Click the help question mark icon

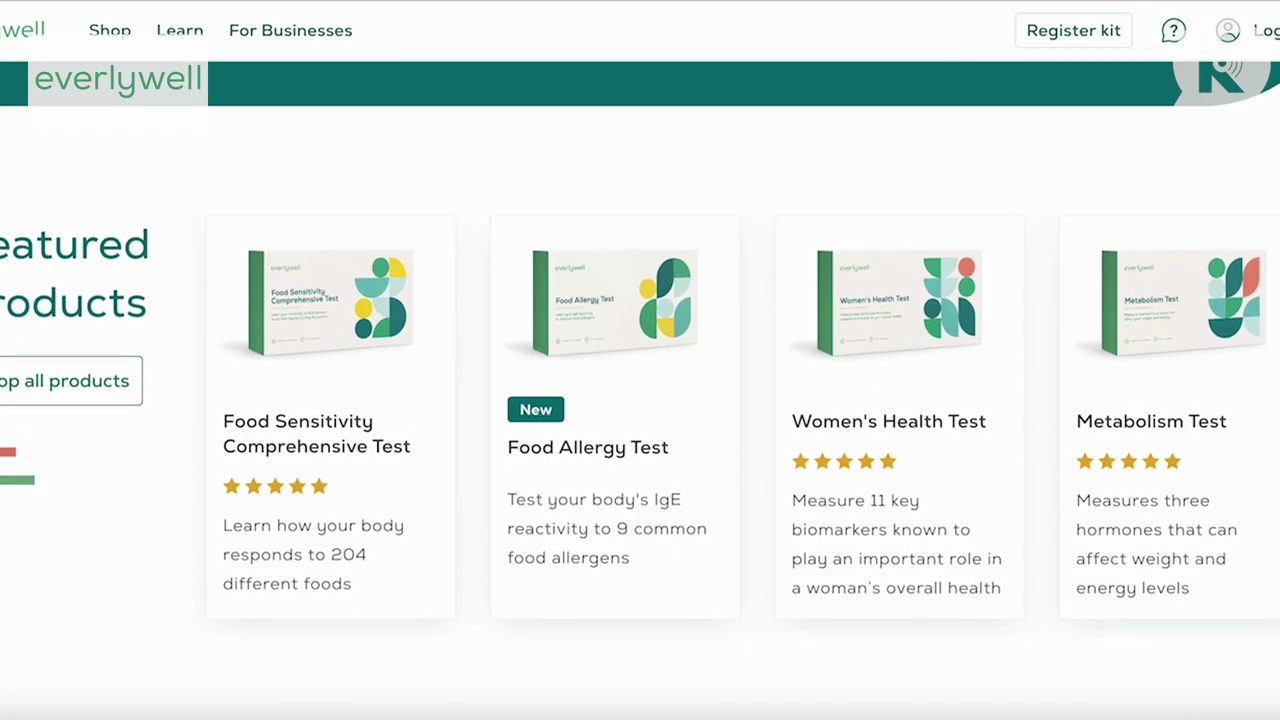coord(1173,31)
